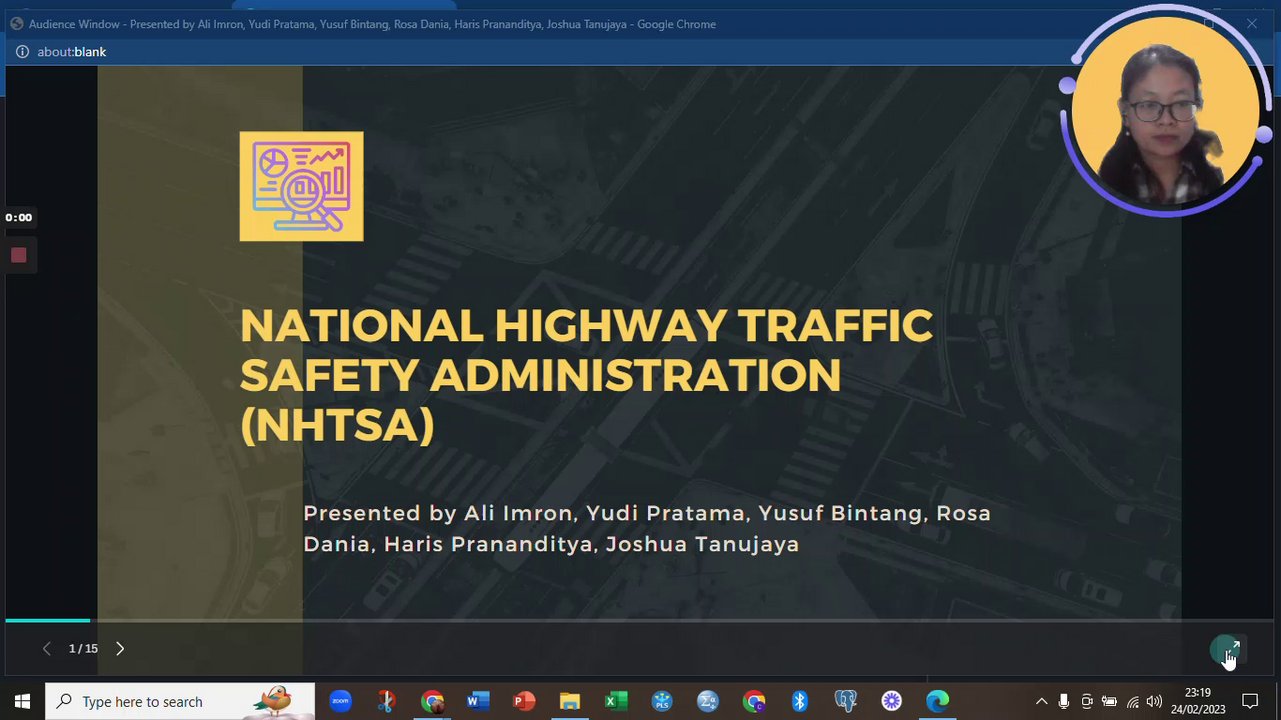
Task: Click the about:blank address text
Action: pyautogui.click(x=71, y=52)
